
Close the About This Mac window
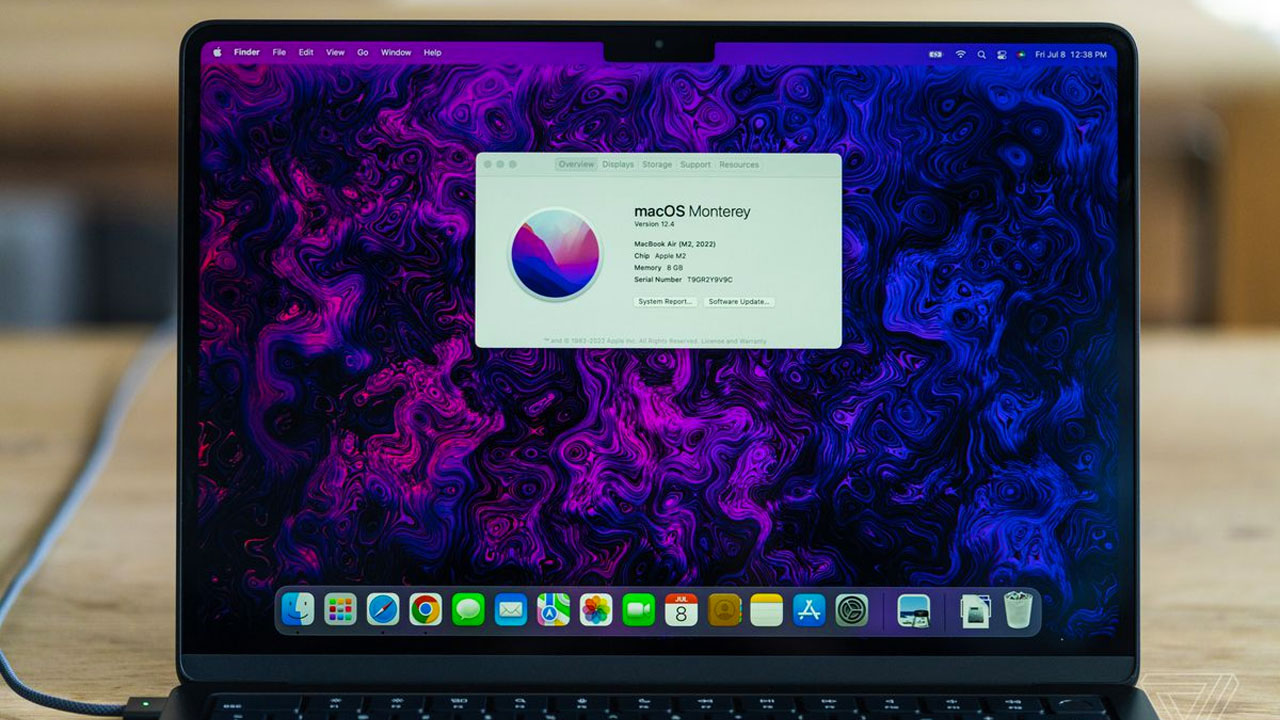coord(489,164)
